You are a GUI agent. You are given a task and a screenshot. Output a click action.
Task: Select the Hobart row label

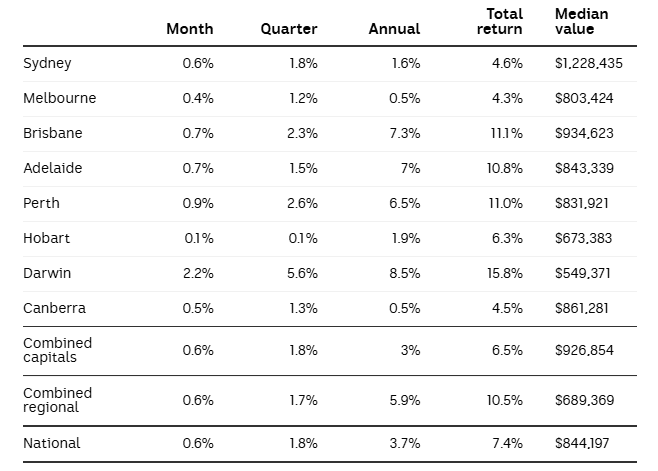44,238
